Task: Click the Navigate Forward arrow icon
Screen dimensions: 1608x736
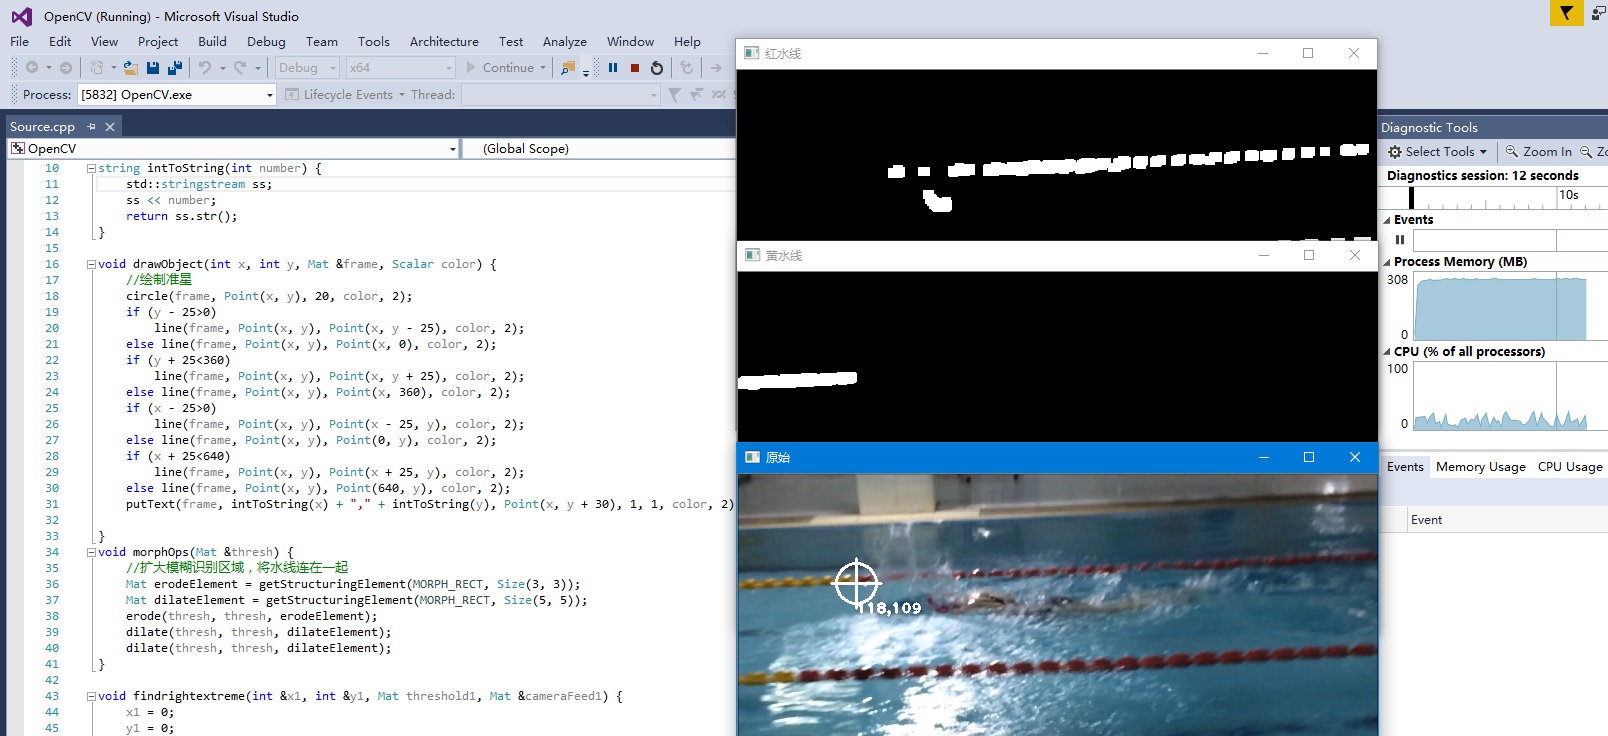Action: [66, 68]
